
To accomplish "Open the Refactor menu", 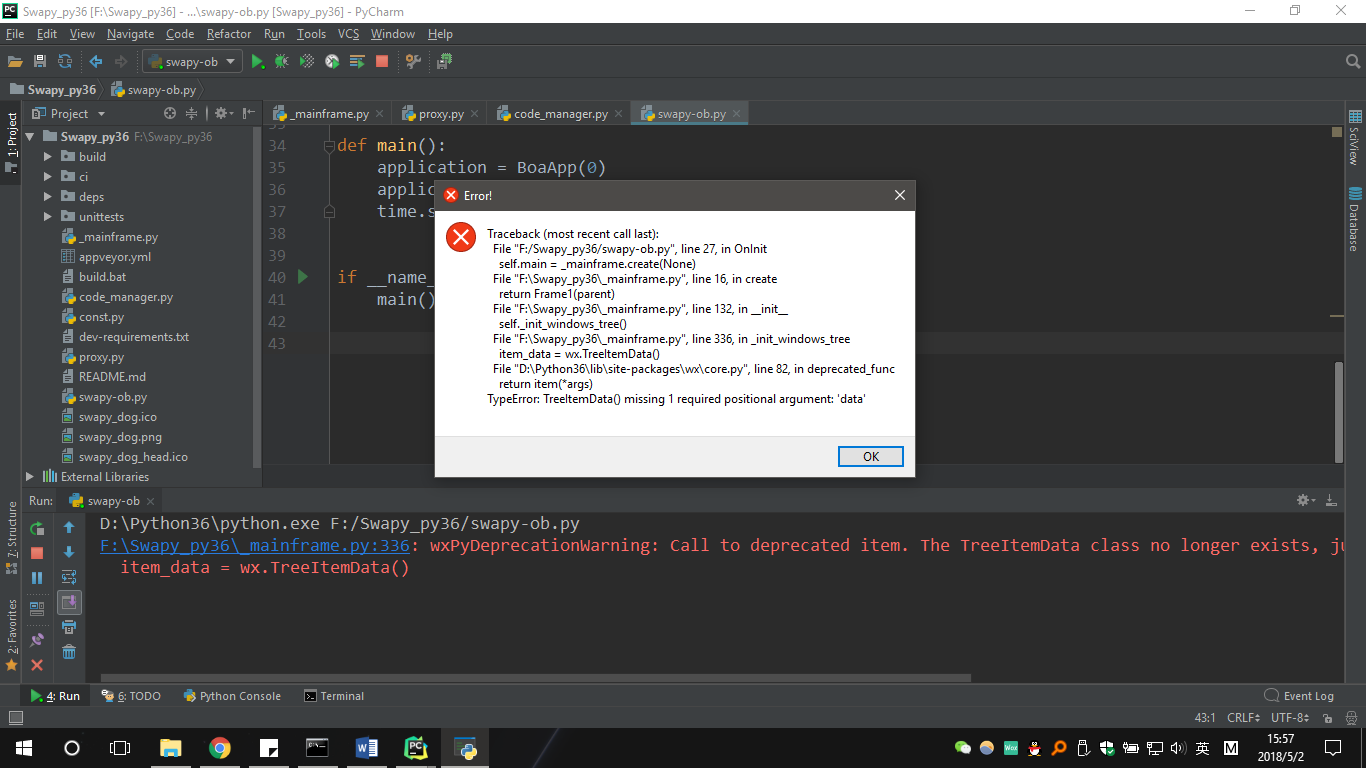I will click(228, 33).
